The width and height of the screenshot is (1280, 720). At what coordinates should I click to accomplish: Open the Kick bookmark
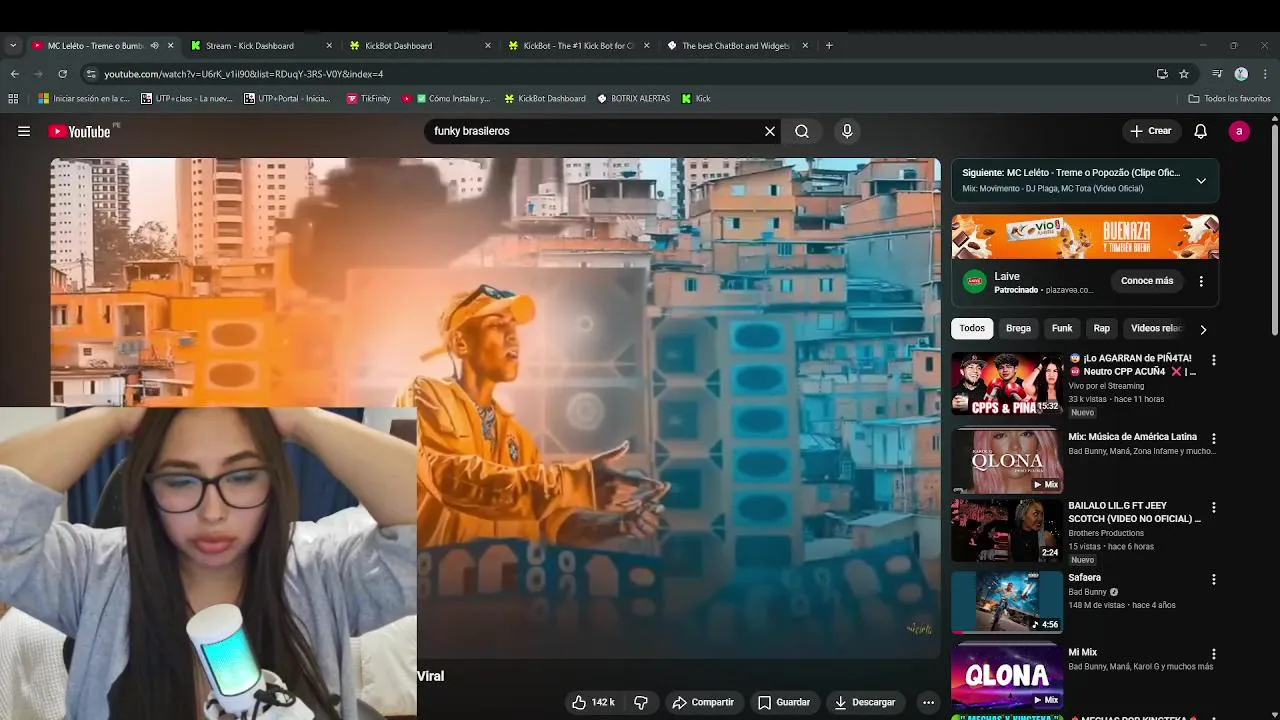(x=696, y=98)
